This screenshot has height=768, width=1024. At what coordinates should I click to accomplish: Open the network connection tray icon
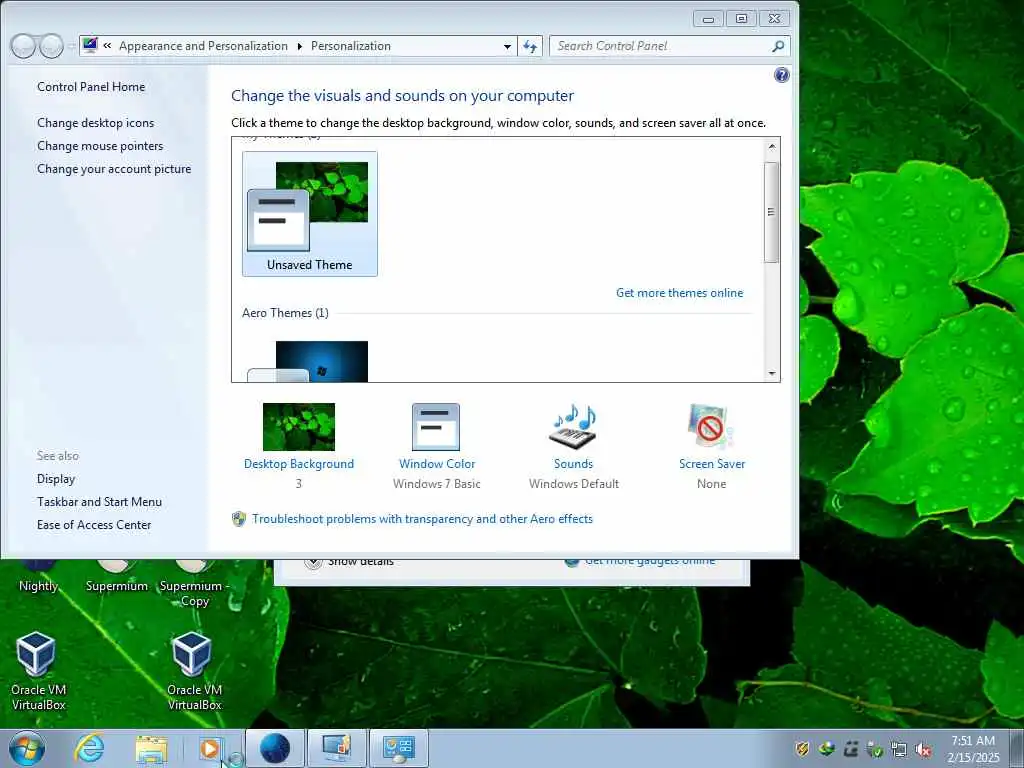tap(899, 750)
